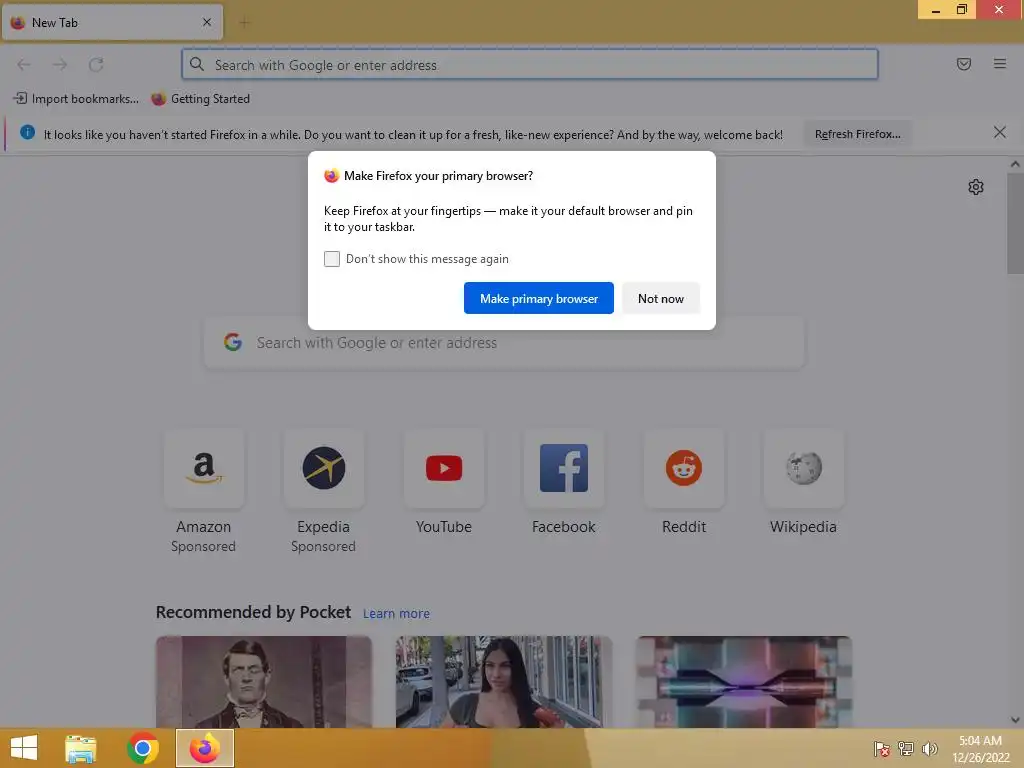Open the Windows Start button
1024x768 pixels.
click(24, 748)
